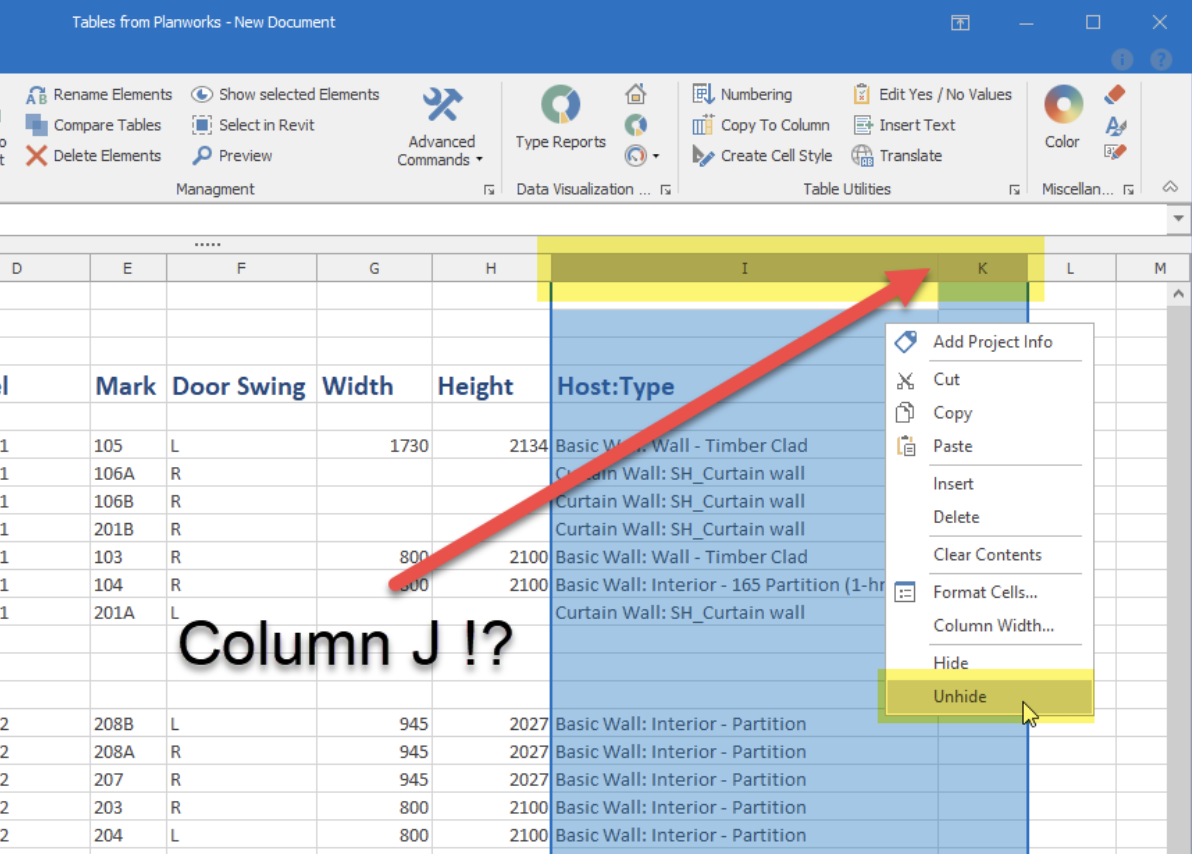The width and height of the screenshot is (1192, 854).
Task: Open the gauge visualization dropdown arrow
Action: 655,156
